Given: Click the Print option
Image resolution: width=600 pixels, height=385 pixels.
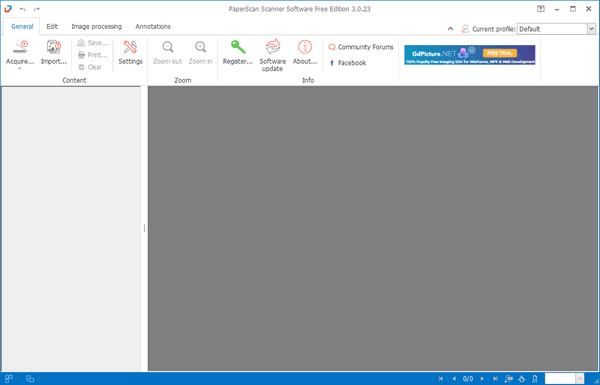Looking at the screenshot, I should 93,55.
